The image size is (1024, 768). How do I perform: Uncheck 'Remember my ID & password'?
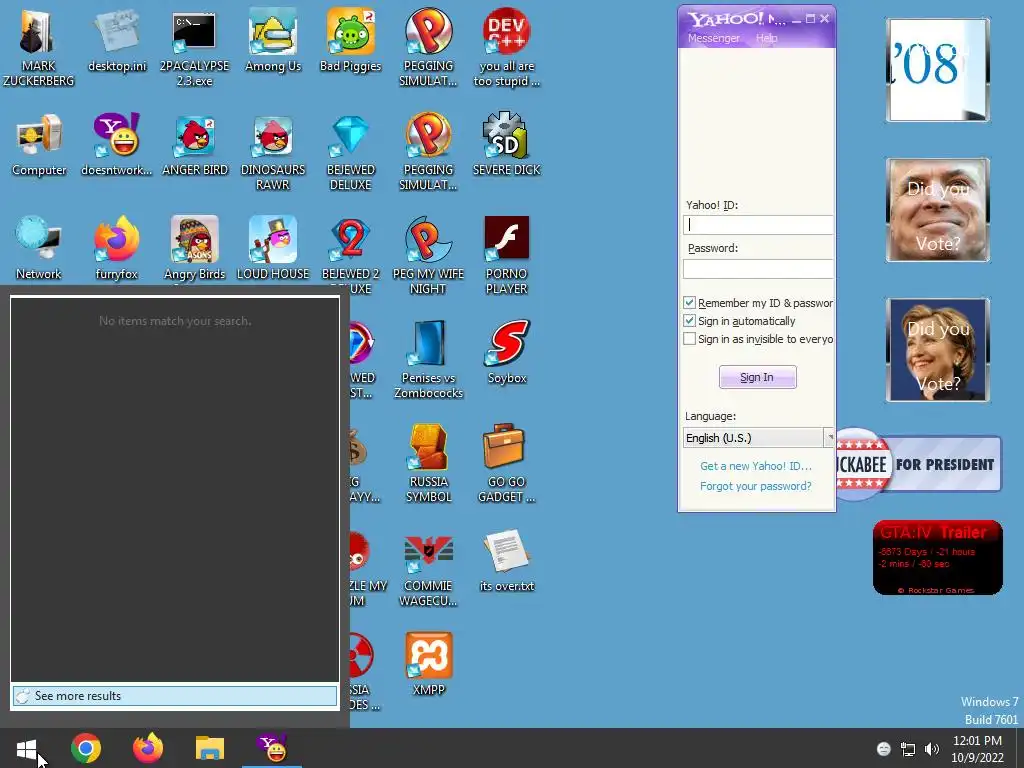click(690, 302)
